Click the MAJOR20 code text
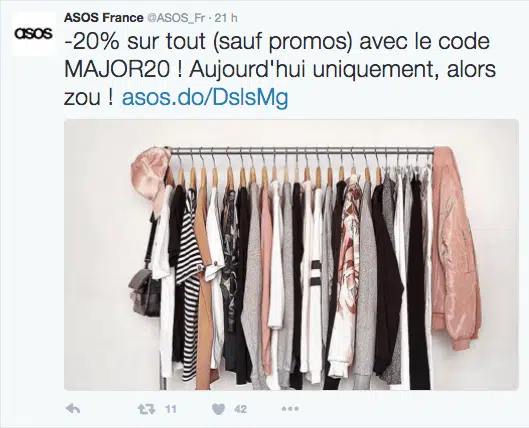 point(117,69)
